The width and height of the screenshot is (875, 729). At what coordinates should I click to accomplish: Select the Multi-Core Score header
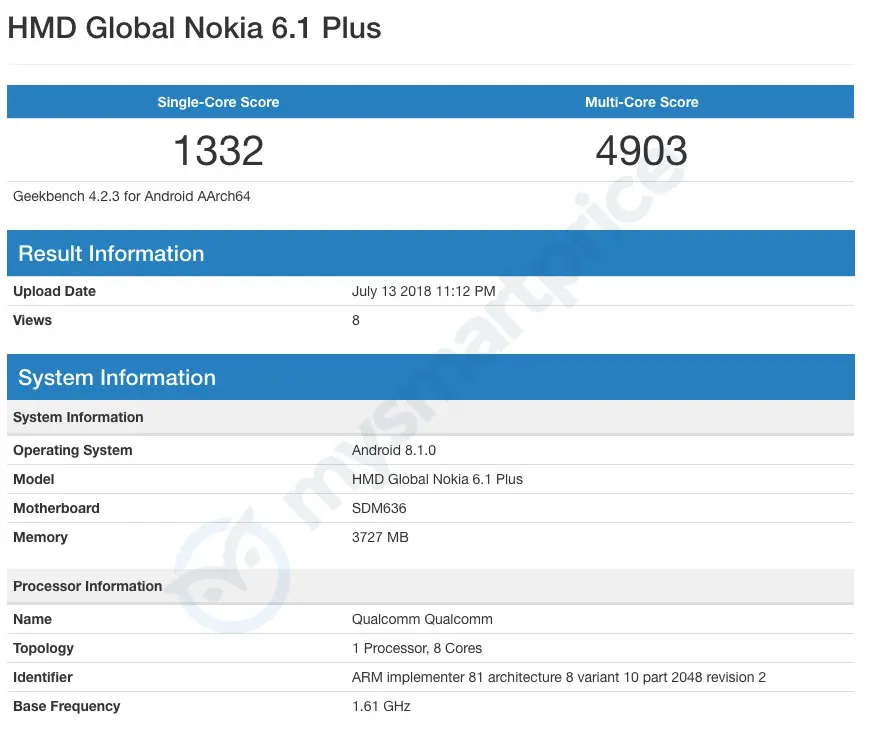point(641,102)
